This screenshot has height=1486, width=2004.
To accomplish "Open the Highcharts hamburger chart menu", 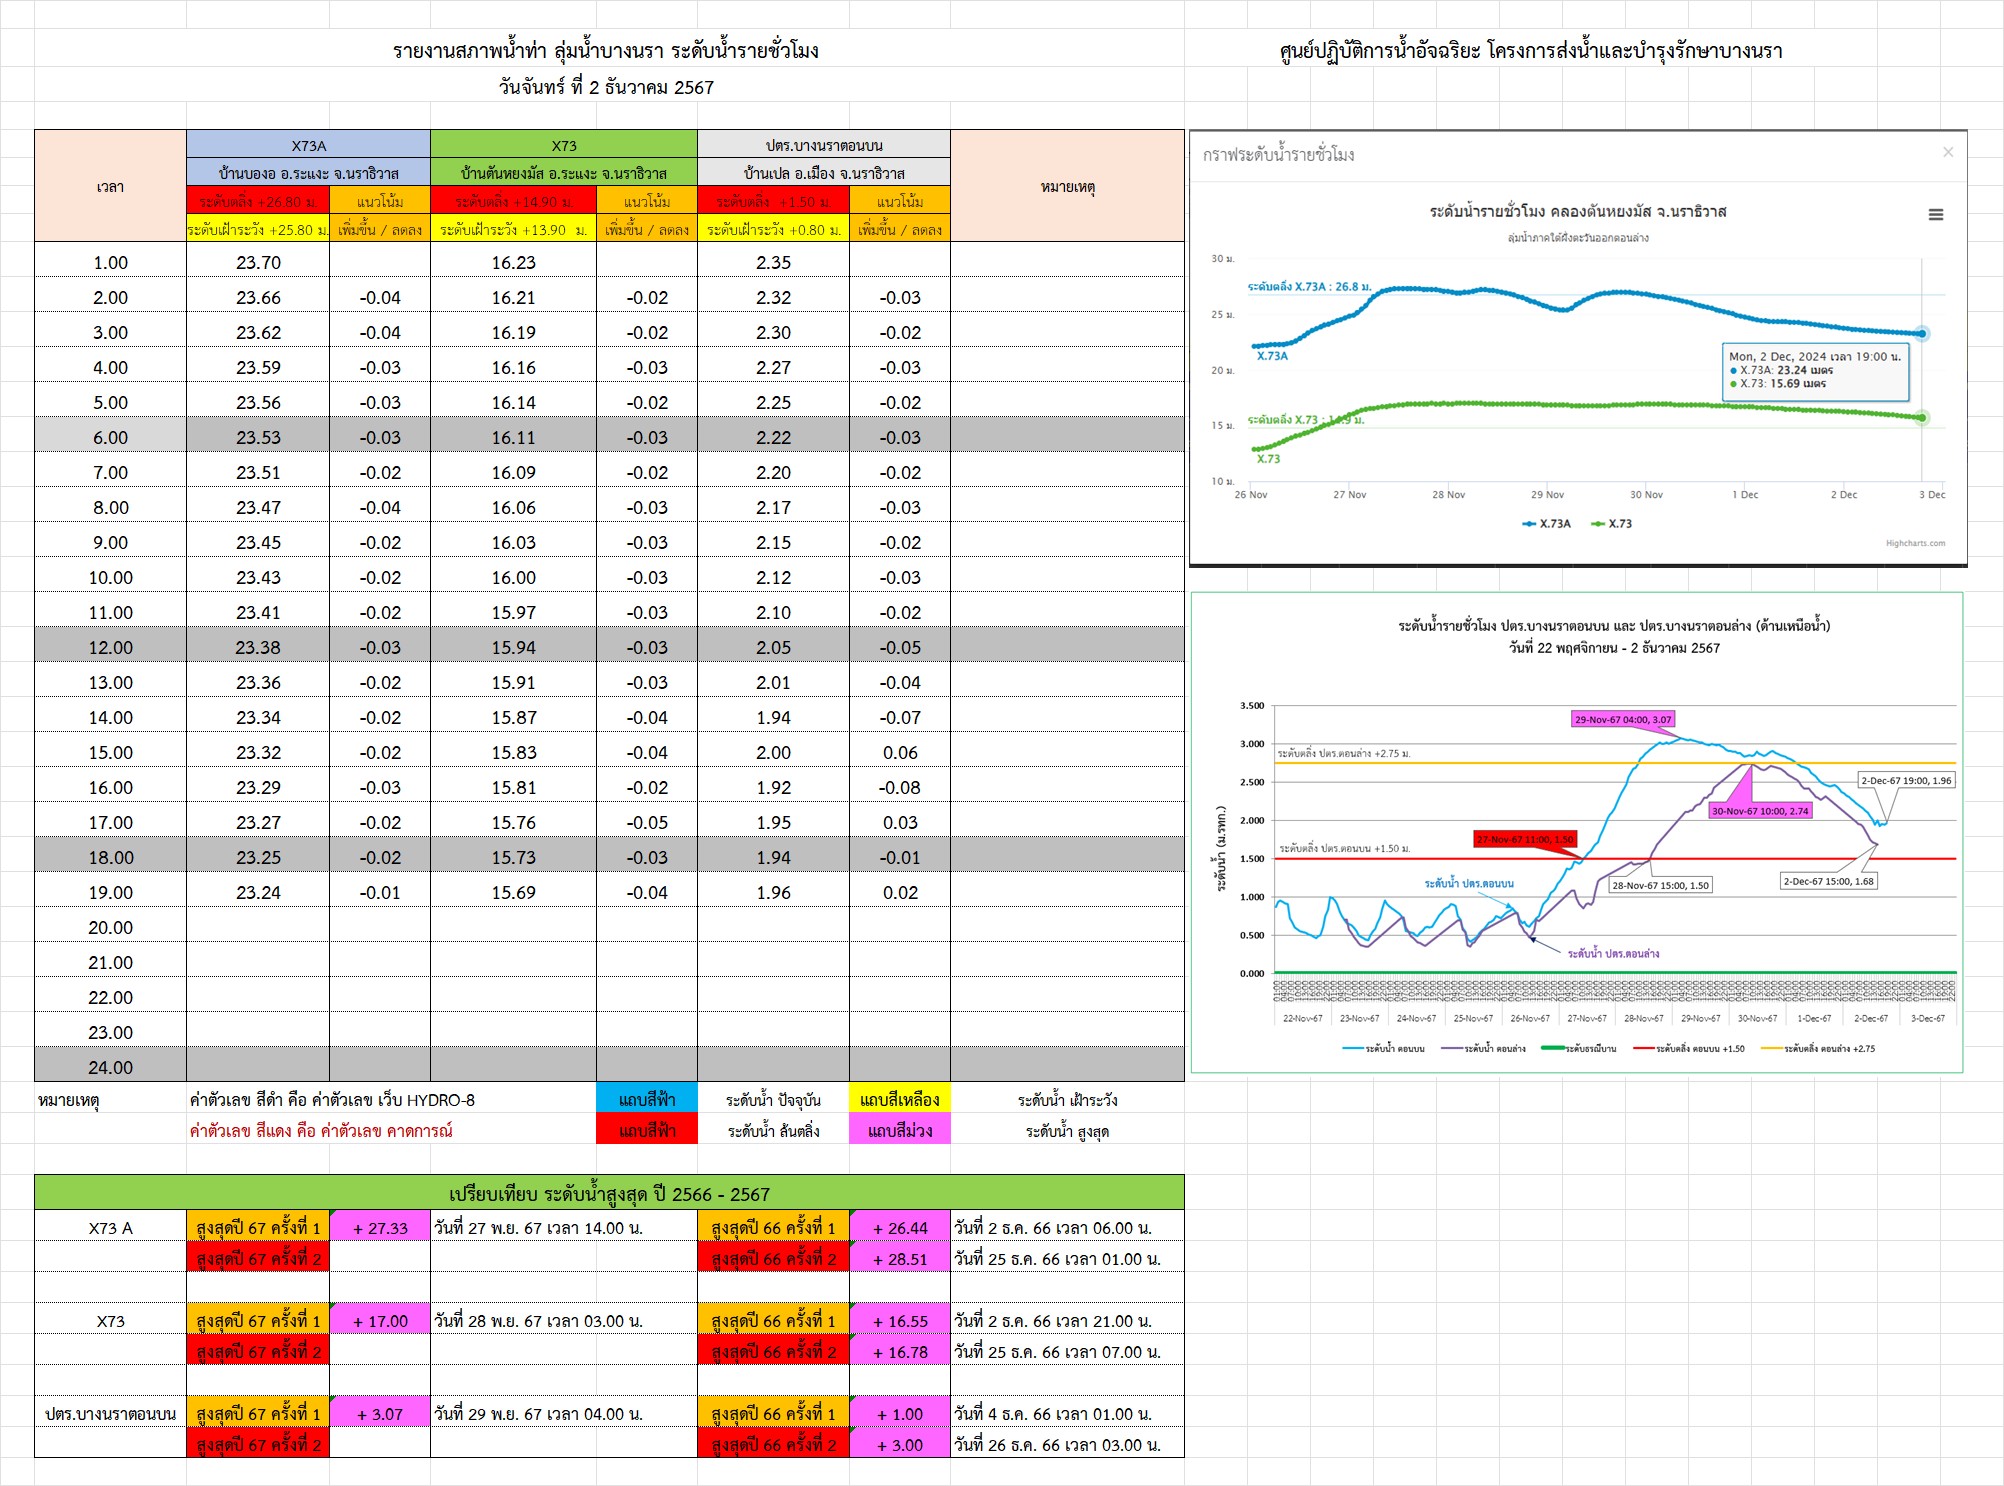I will point(1936,215).
